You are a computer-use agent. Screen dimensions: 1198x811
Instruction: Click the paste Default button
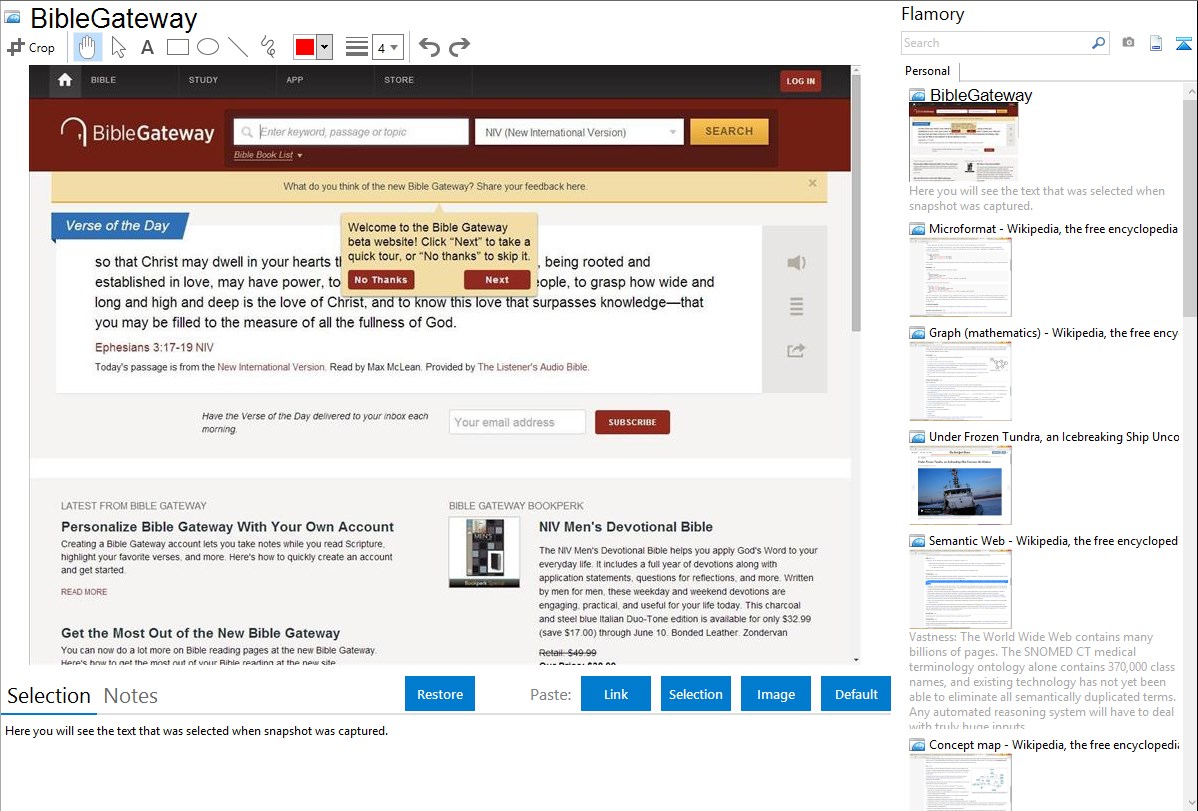pos(856,694)
